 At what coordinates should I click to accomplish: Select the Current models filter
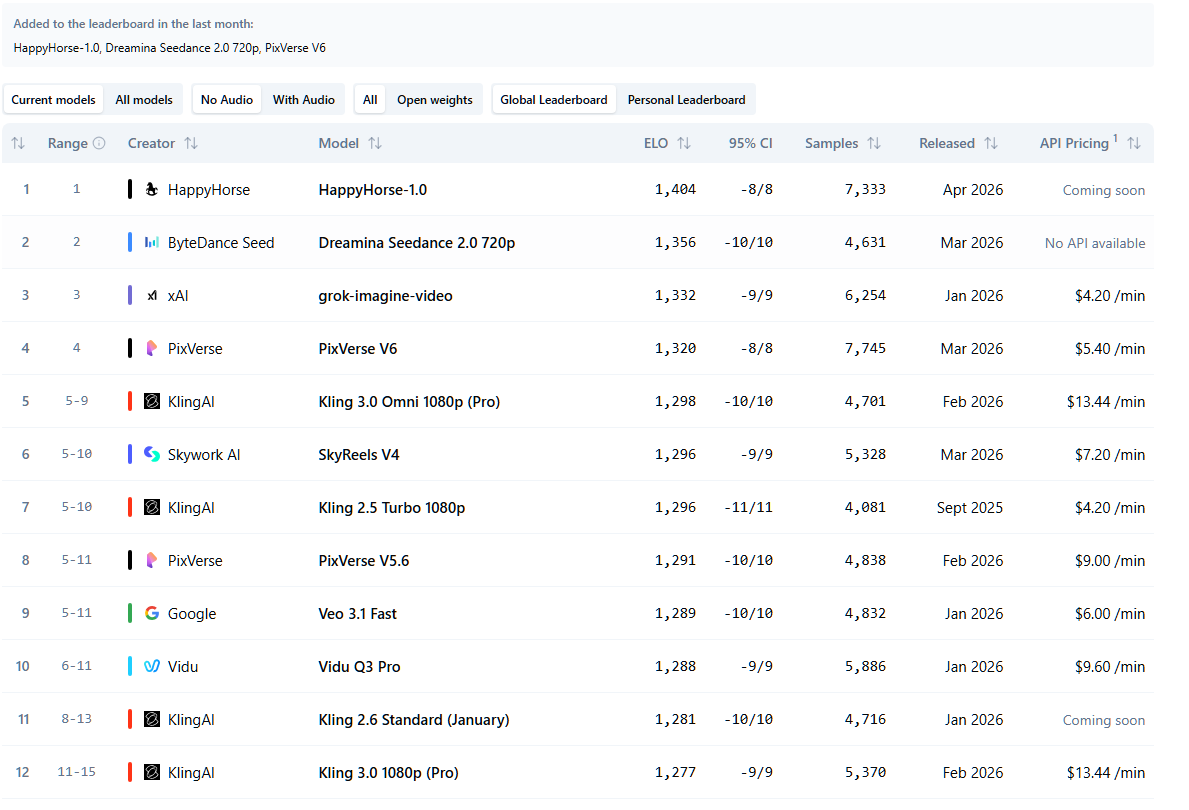53,100
